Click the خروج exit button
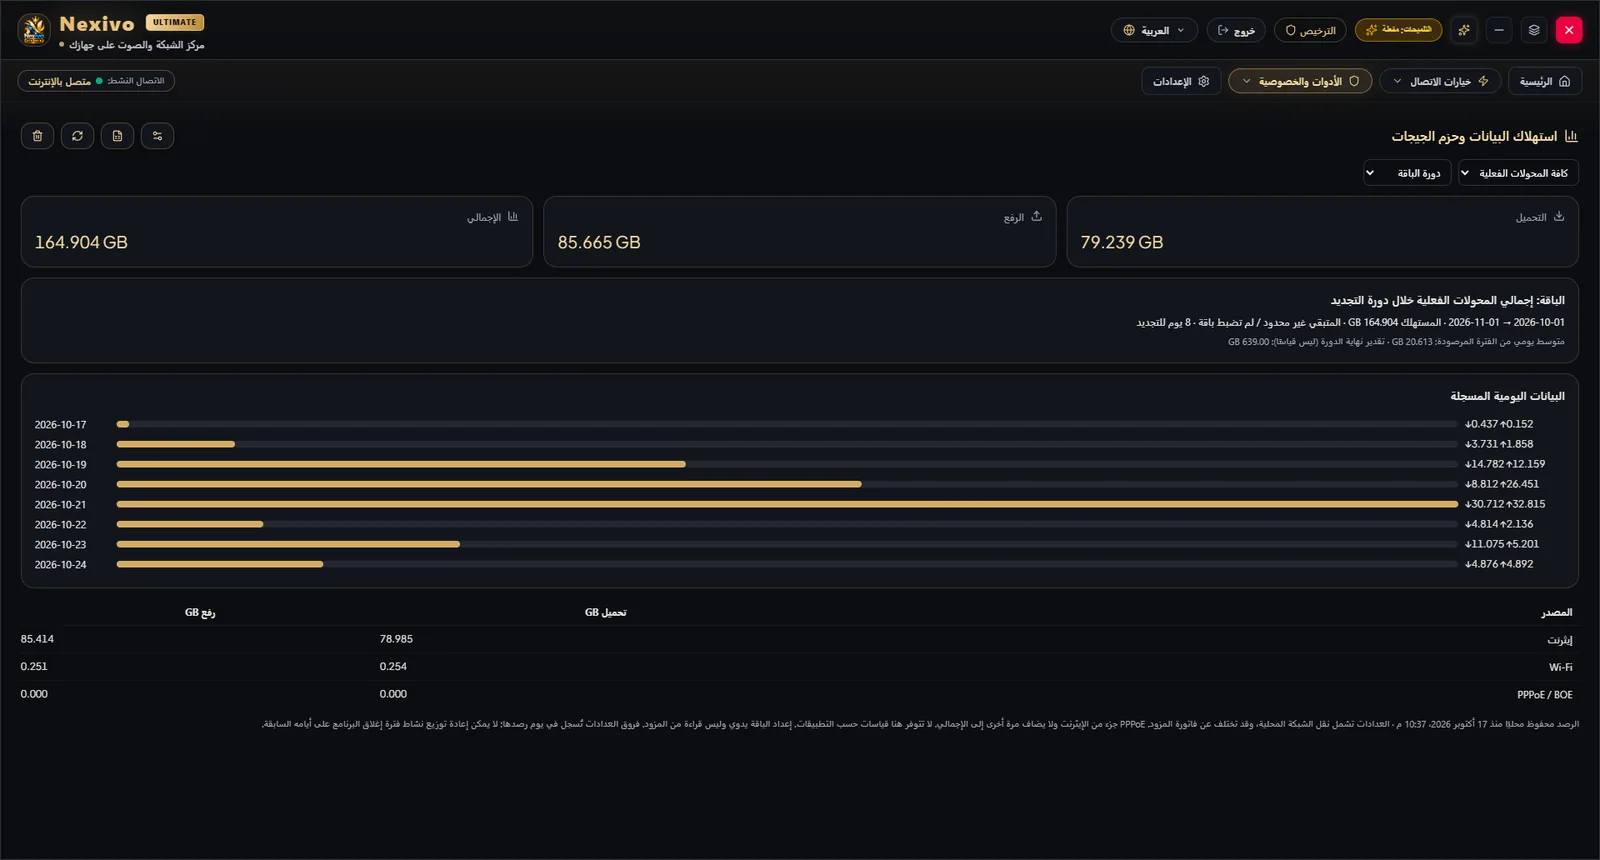The image size is (1600, 860). click(x=1236, y=30)
